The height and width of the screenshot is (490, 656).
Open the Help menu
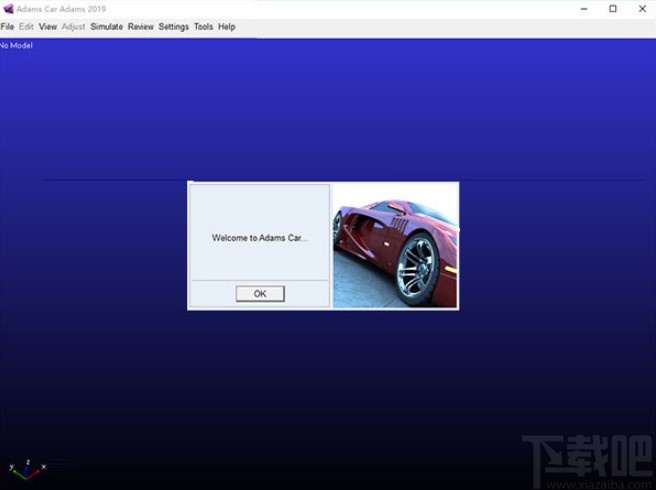[x=226, y=27]
